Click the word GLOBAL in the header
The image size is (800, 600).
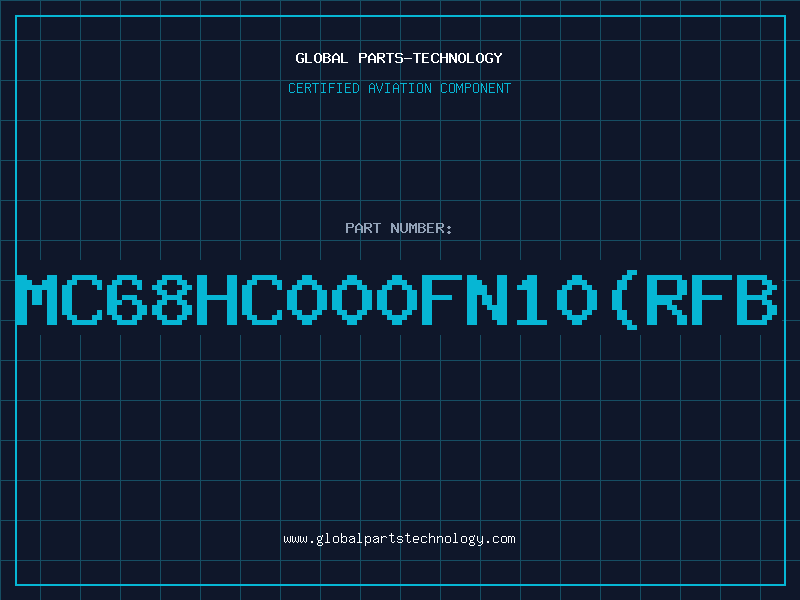point(321,58)
